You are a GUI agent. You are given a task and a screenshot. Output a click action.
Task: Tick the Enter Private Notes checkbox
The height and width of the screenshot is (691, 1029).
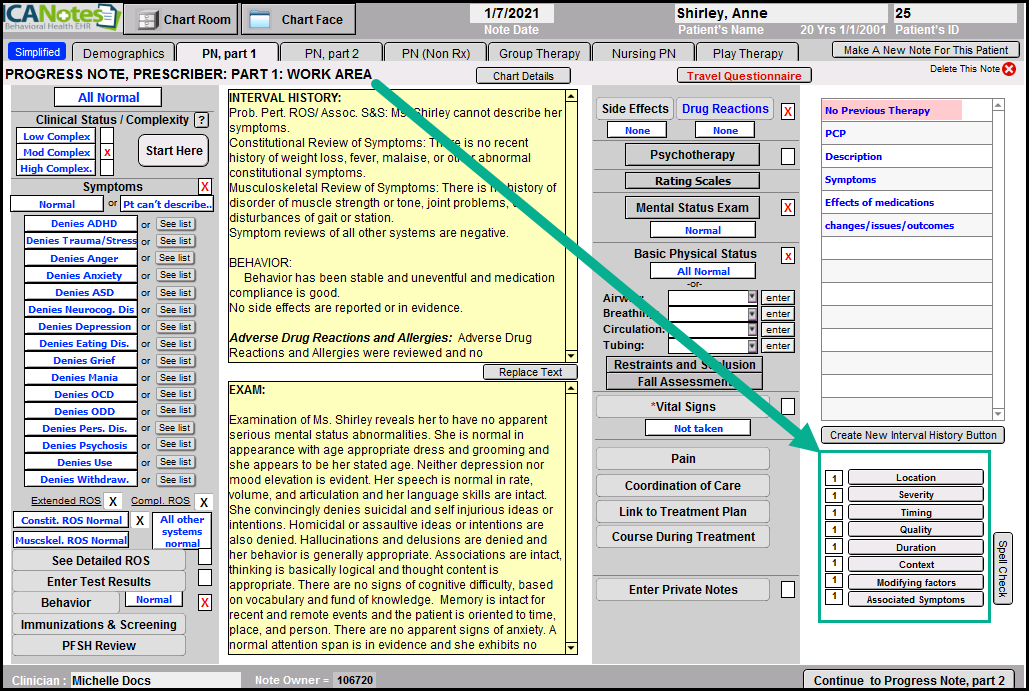coord(788,590)
